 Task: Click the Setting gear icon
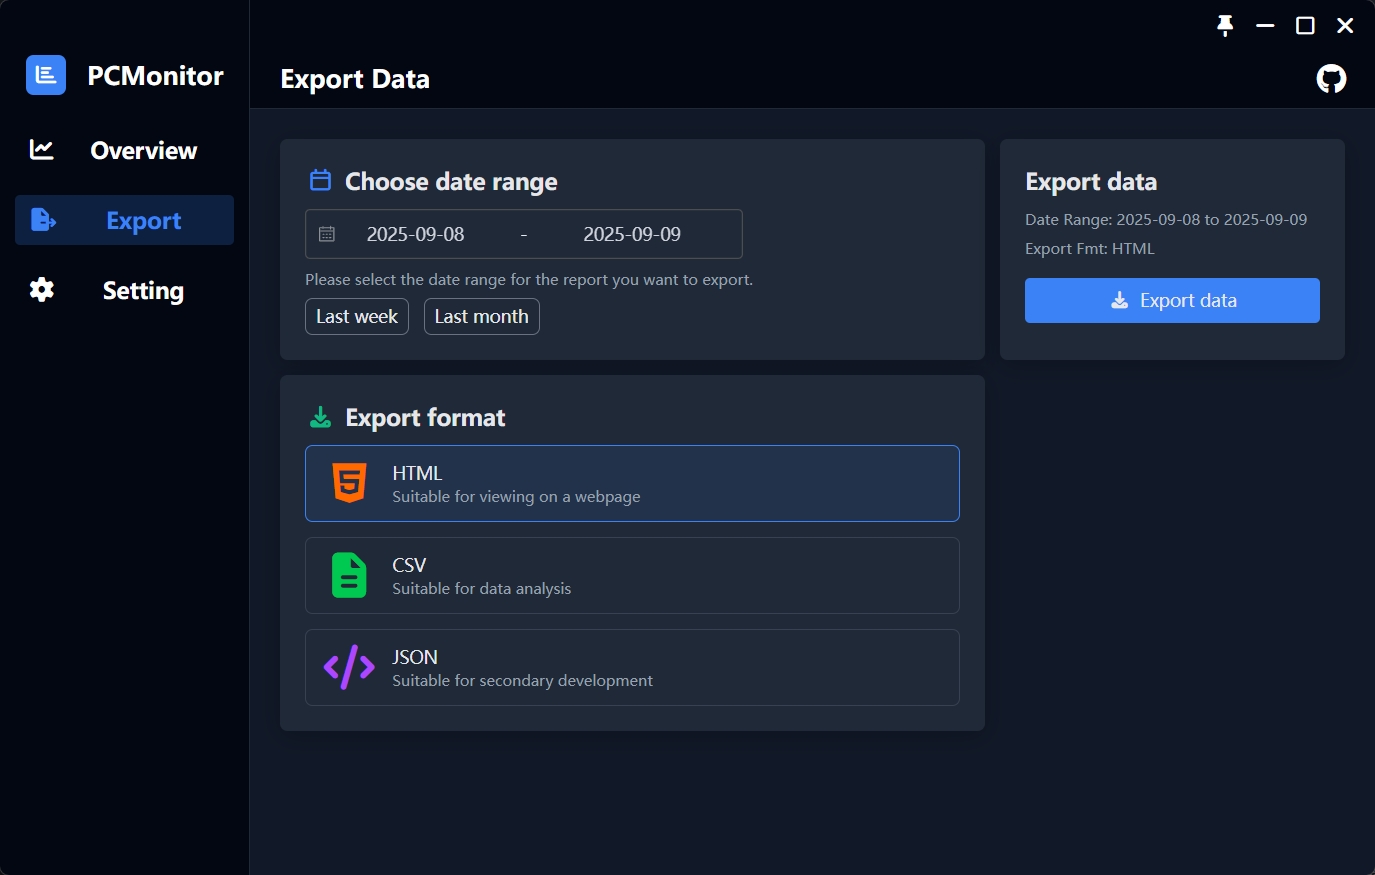[42, 290]
